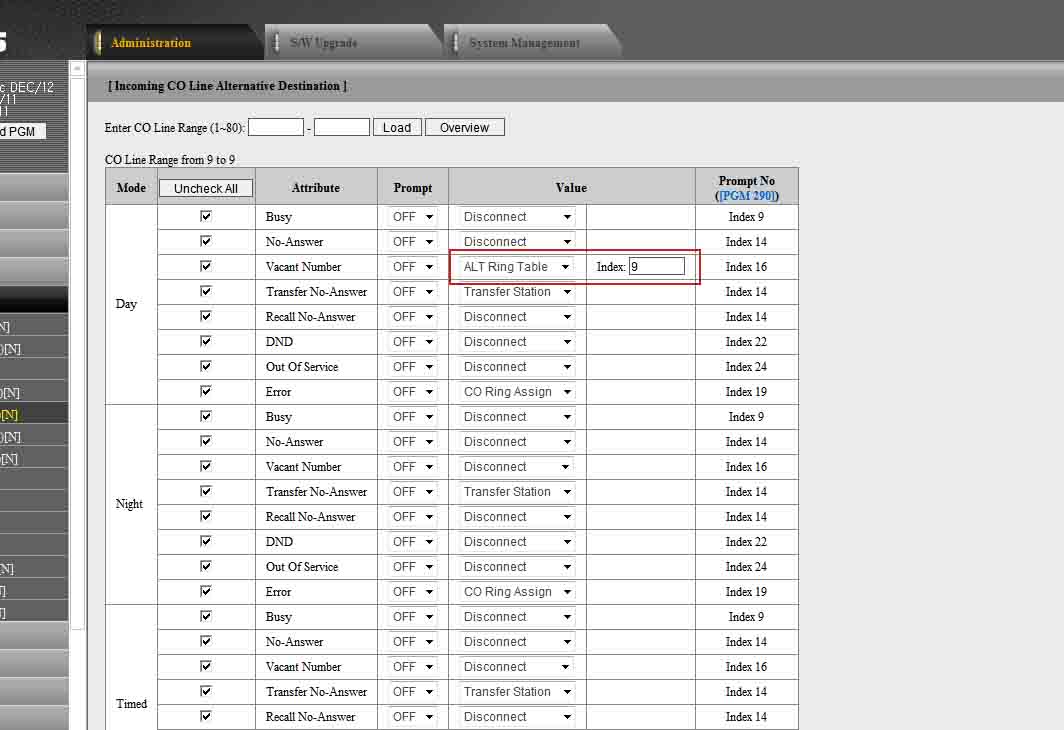The width and height of the screenshot is (1064, 730).
Task: Uncheck the Day Busy checkbox
Action: click(206, 216)
